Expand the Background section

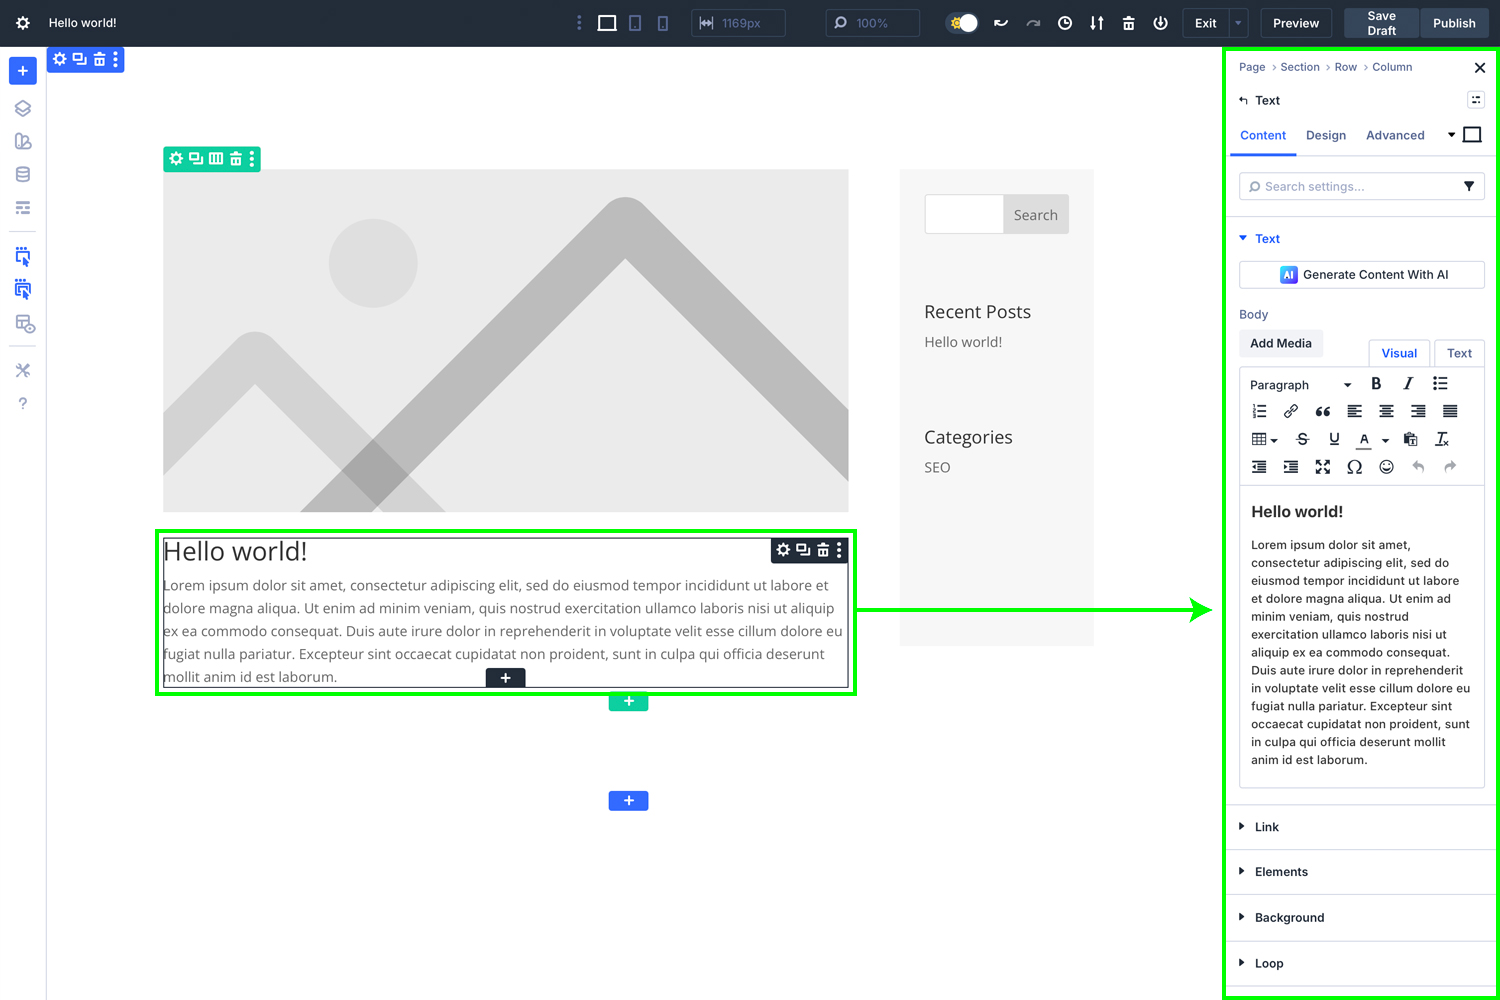click(x=1290, y=917)
